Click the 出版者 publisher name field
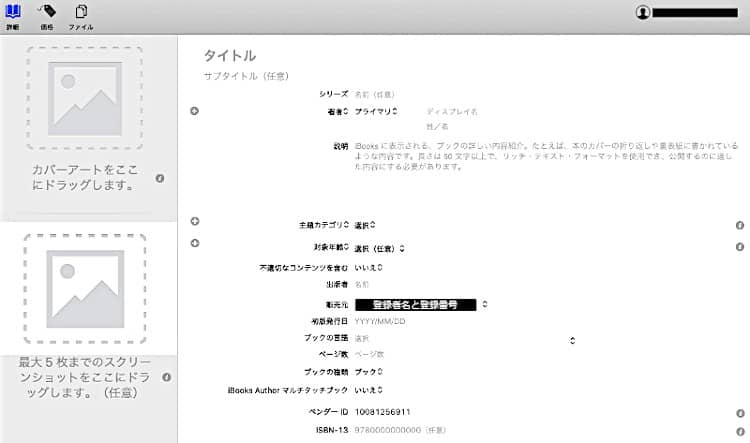This screenshot has height=443, width=750. pyautogui.click(x=362, y=285)
